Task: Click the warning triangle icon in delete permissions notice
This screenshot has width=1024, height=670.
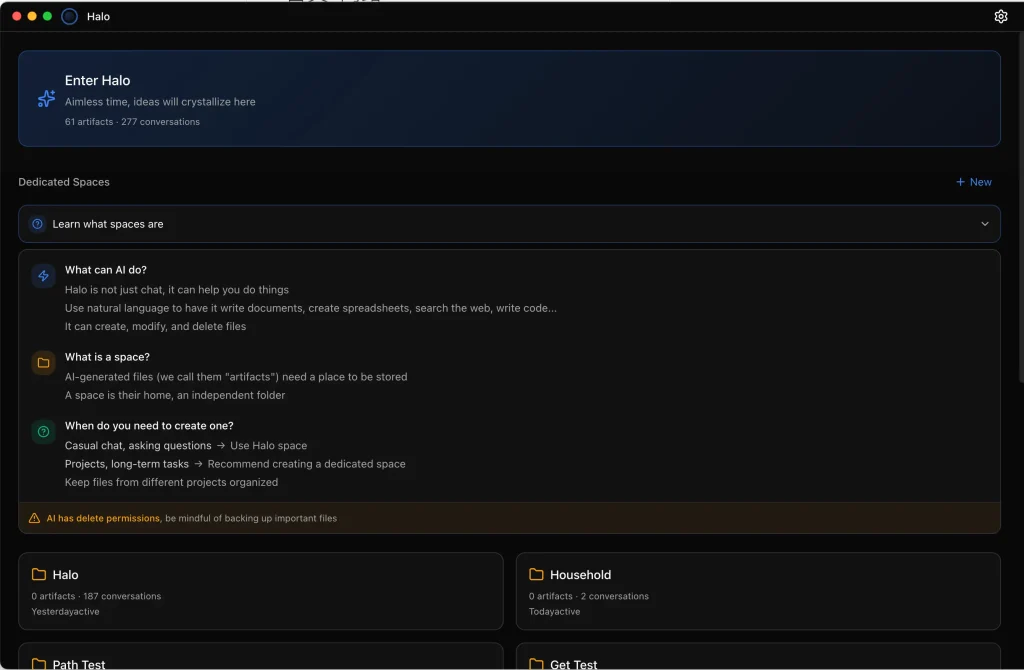Action: [x=35, y=518]
